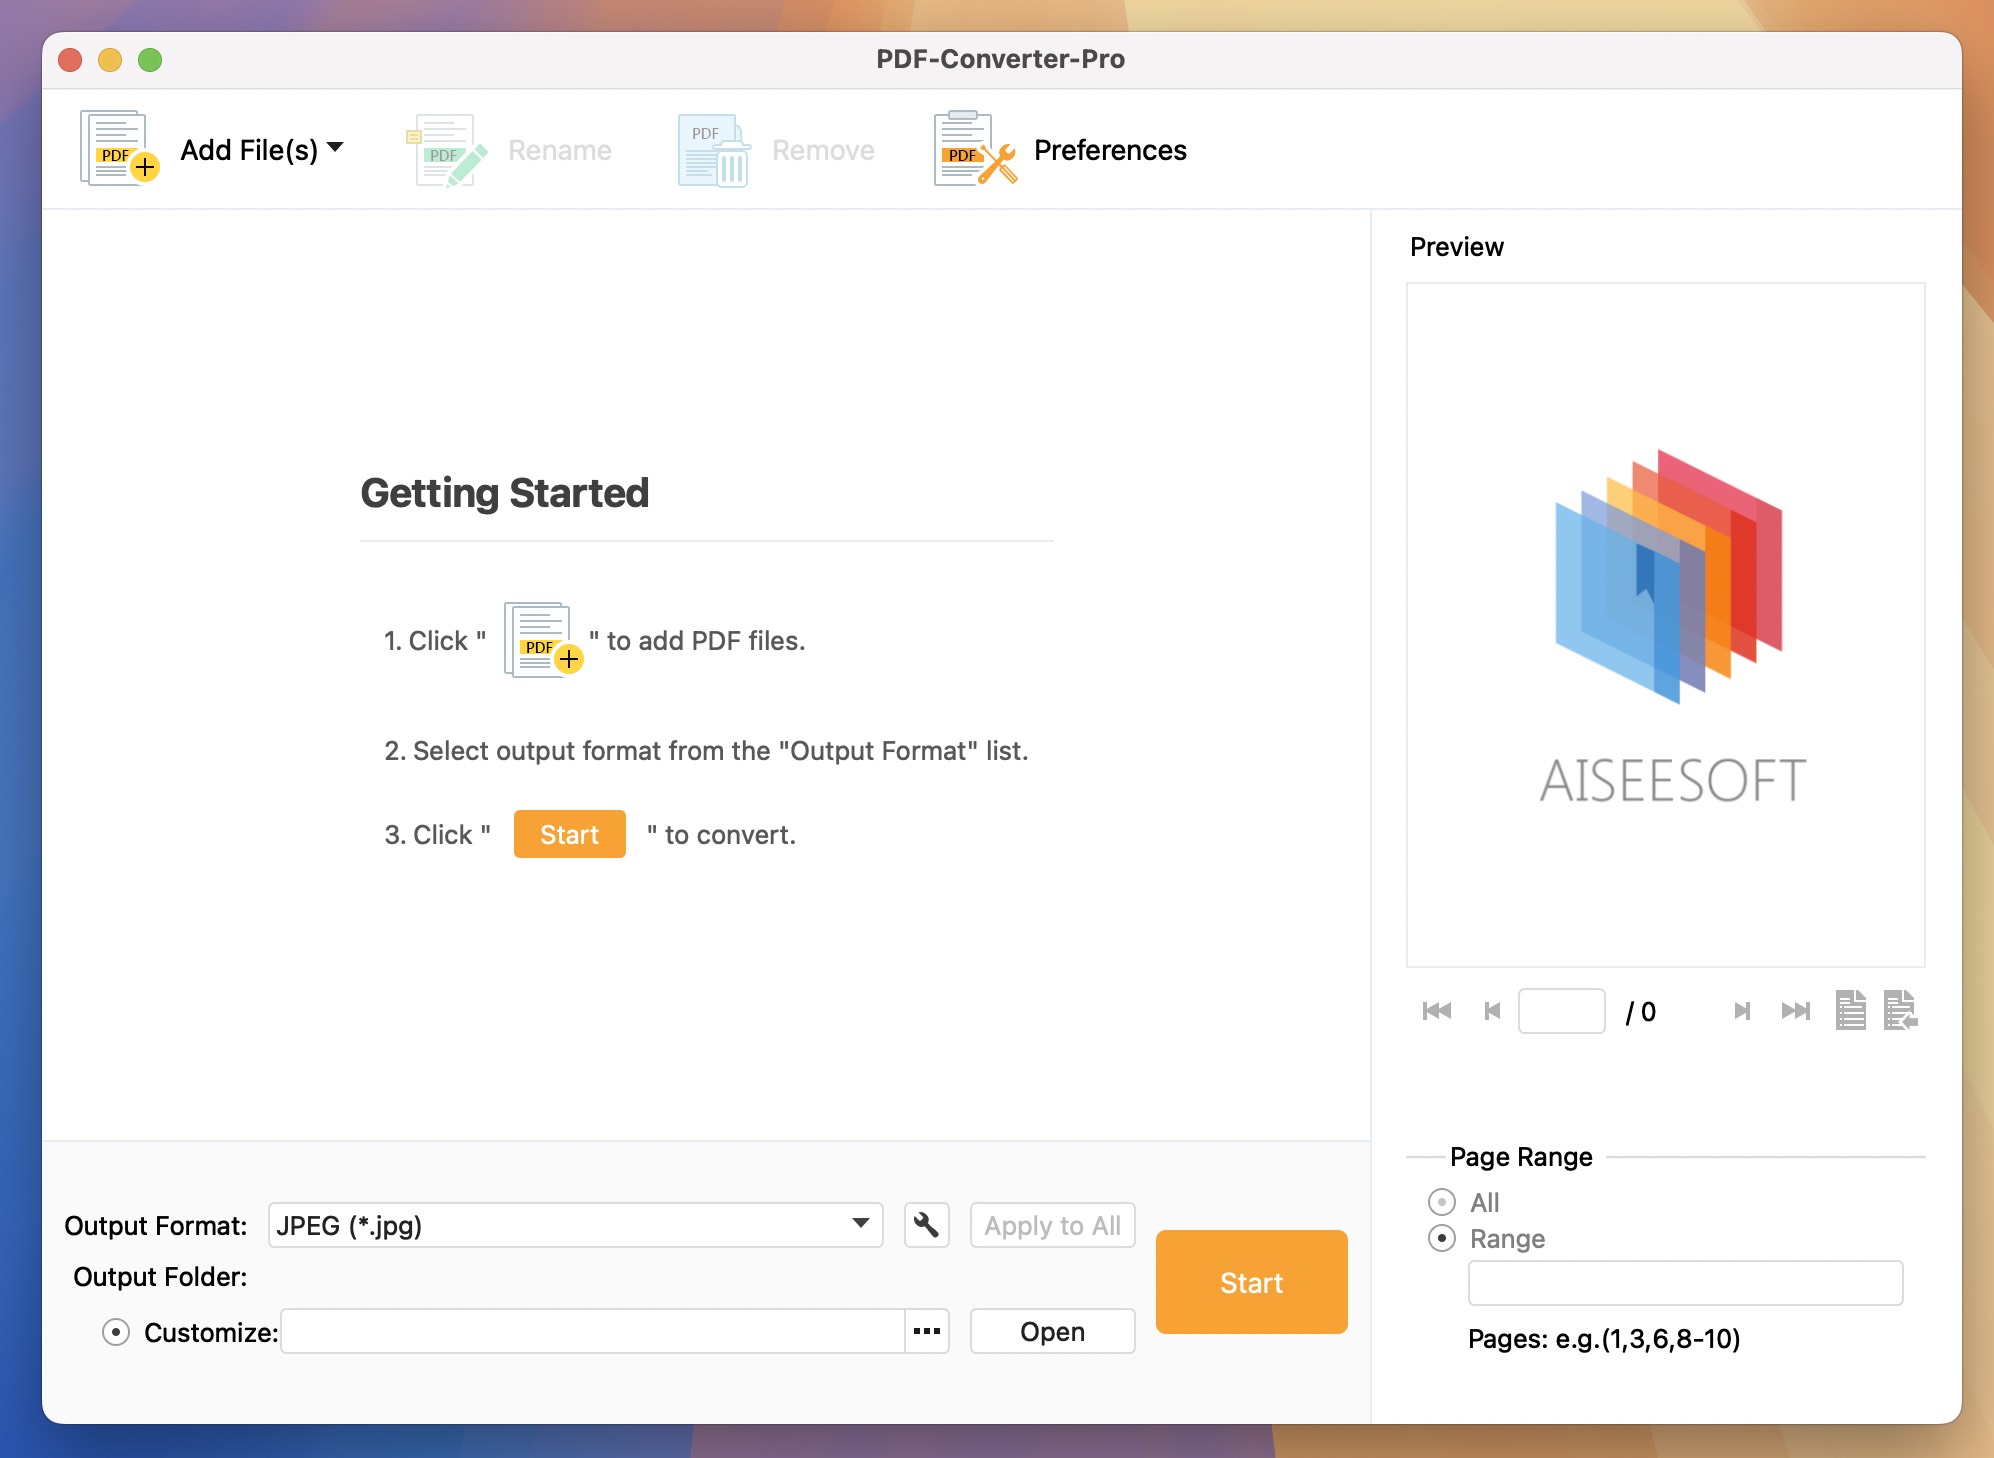
Task: Click the last page navigation icon
Action: pyautogui.click(x=1795, y=1011)
